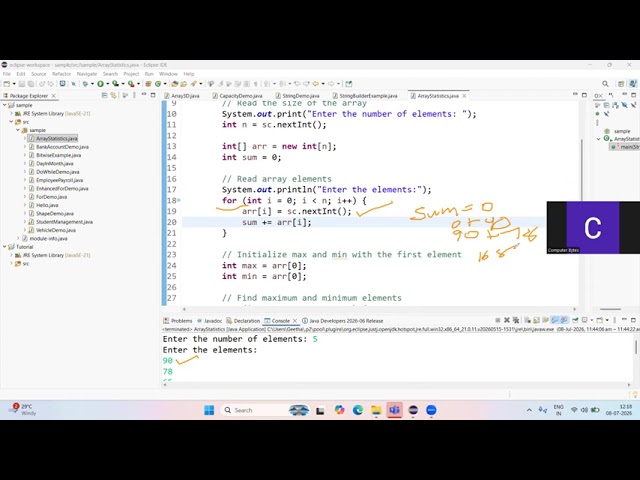The height and width of the screenshot is (480, 640).
Task: Click Remove Launch icon in console
Action: point(507,320)
